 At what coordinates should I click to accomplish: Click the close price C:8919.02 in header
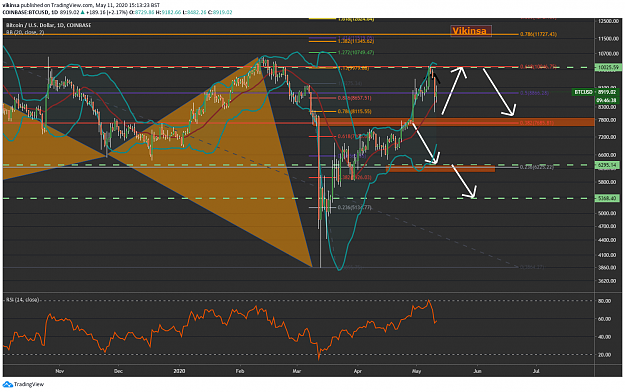[x=220, y=12]
